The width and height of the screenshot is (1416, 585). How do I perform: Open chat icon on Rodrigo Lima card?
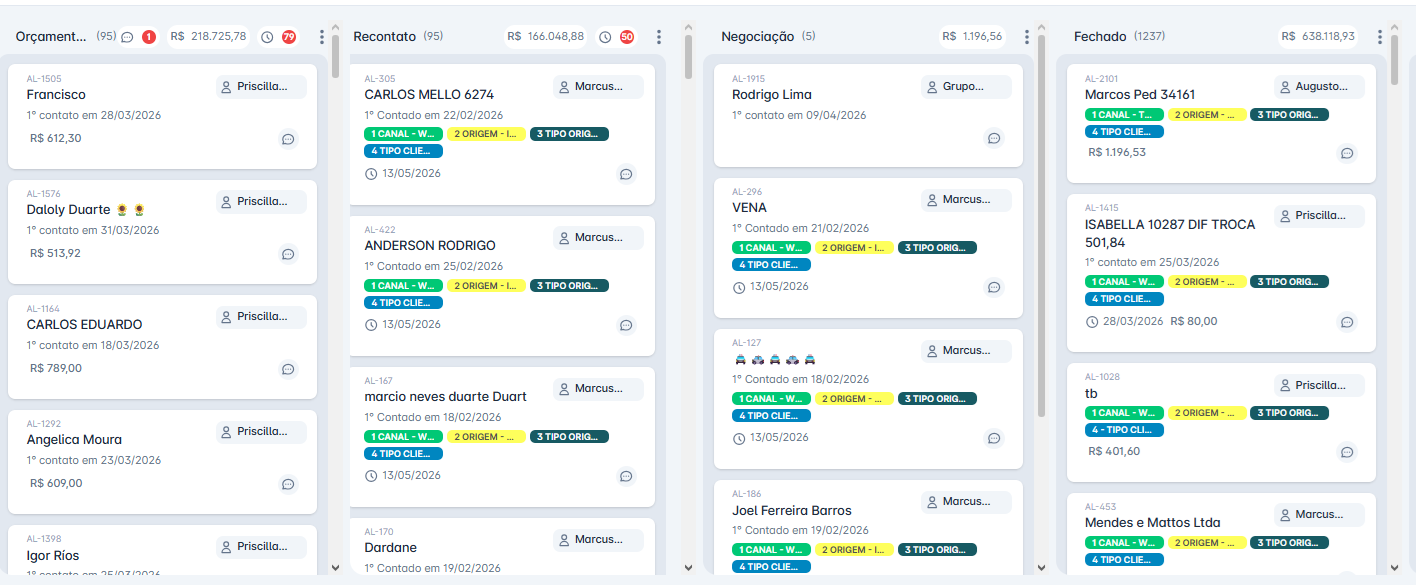click(x=994, y=138)
